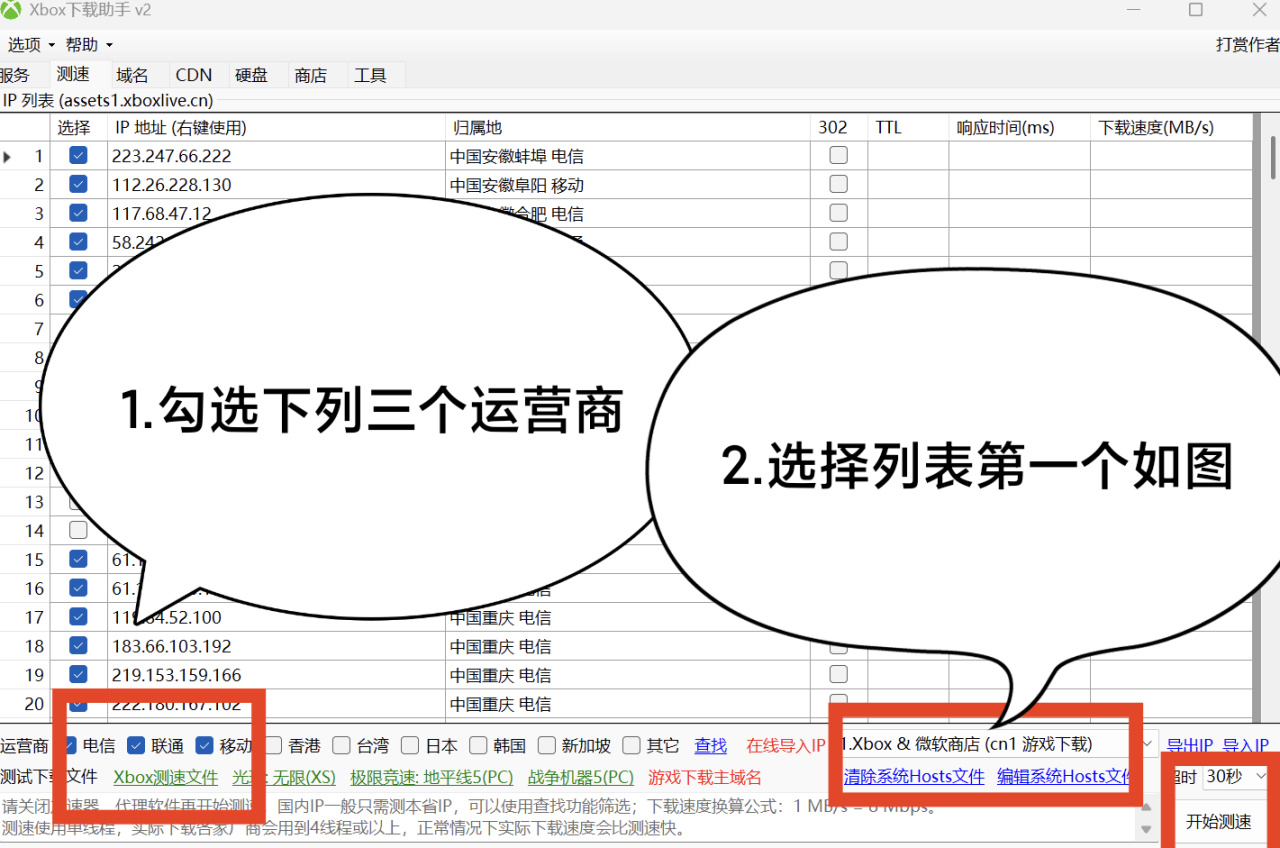1280x848 pixels.
Task: Click the notes box scroll down arrow
Action: [x=1148, y=831]
